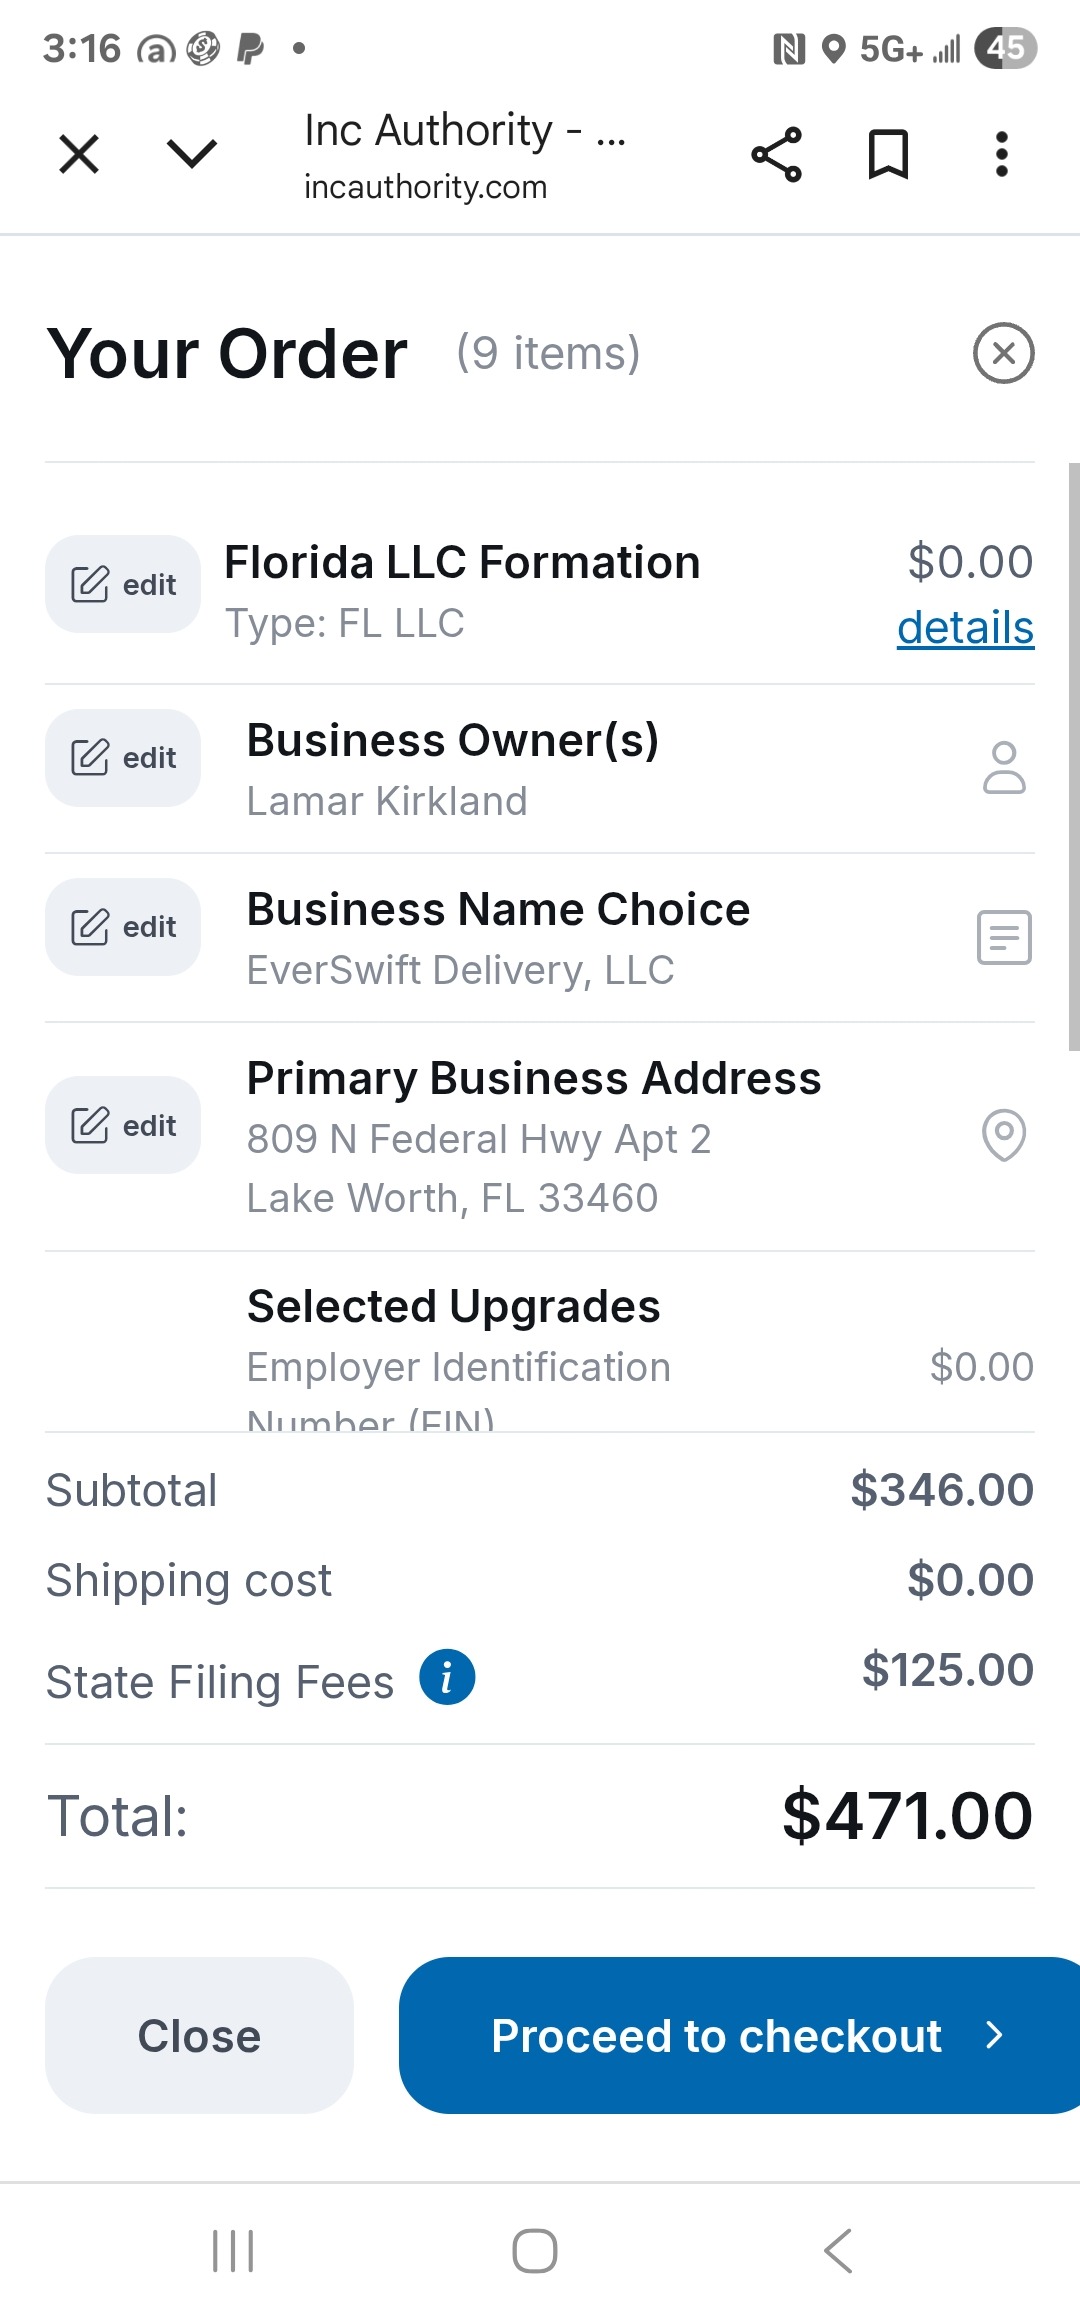Tap the person icon beside Business Owner(s)
Viewport: 1080px width, 2316px height.
point(1004,767)
